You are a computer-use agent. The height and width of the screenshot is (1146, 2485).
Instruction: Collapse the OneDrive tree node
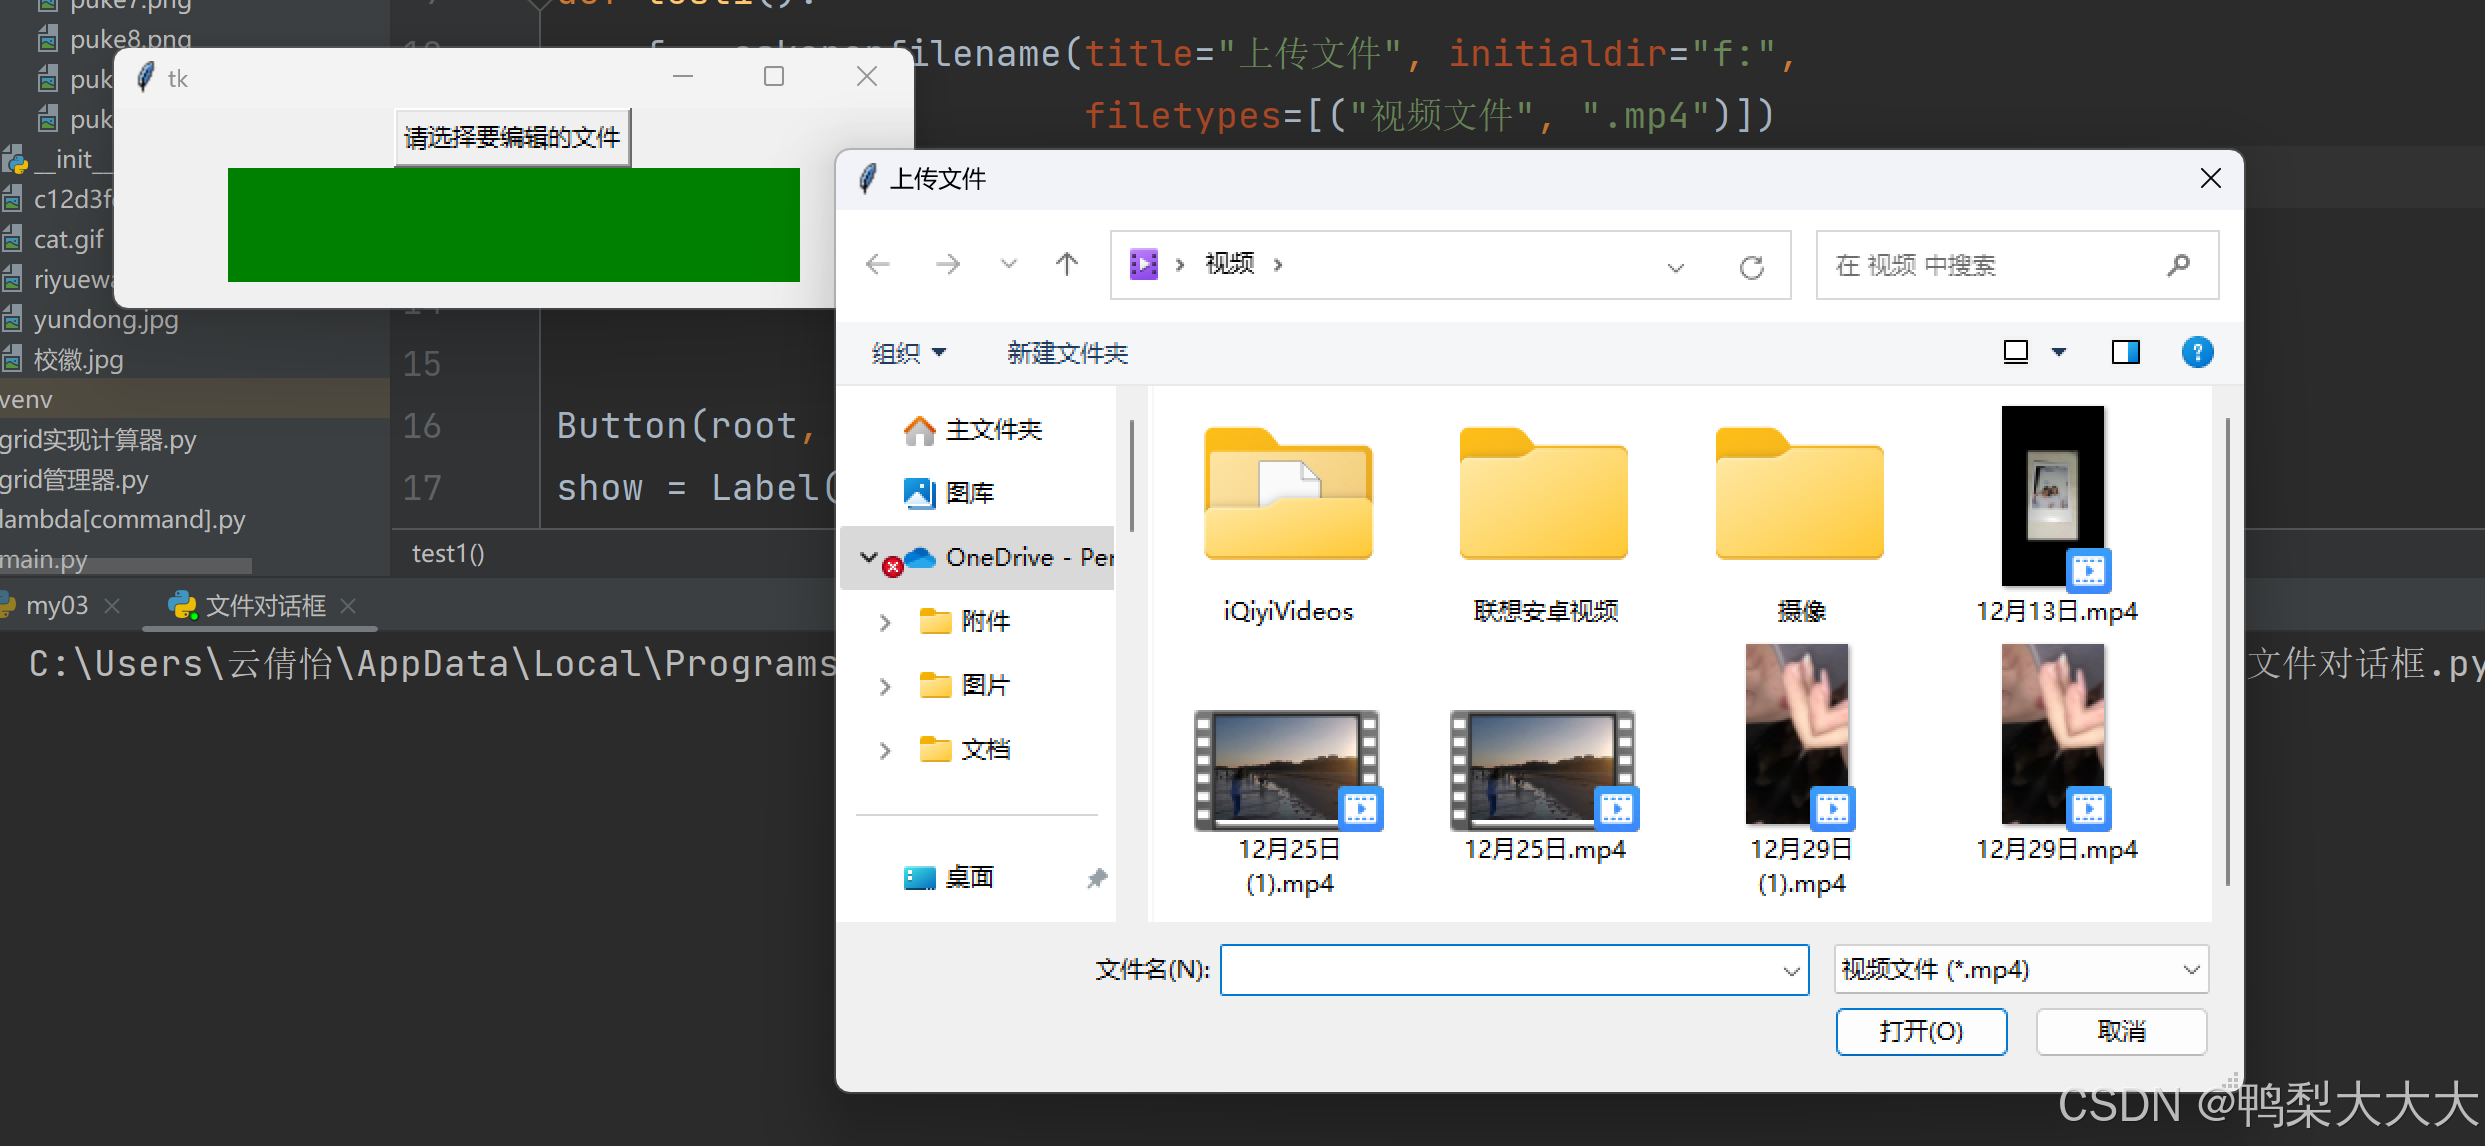868,557
